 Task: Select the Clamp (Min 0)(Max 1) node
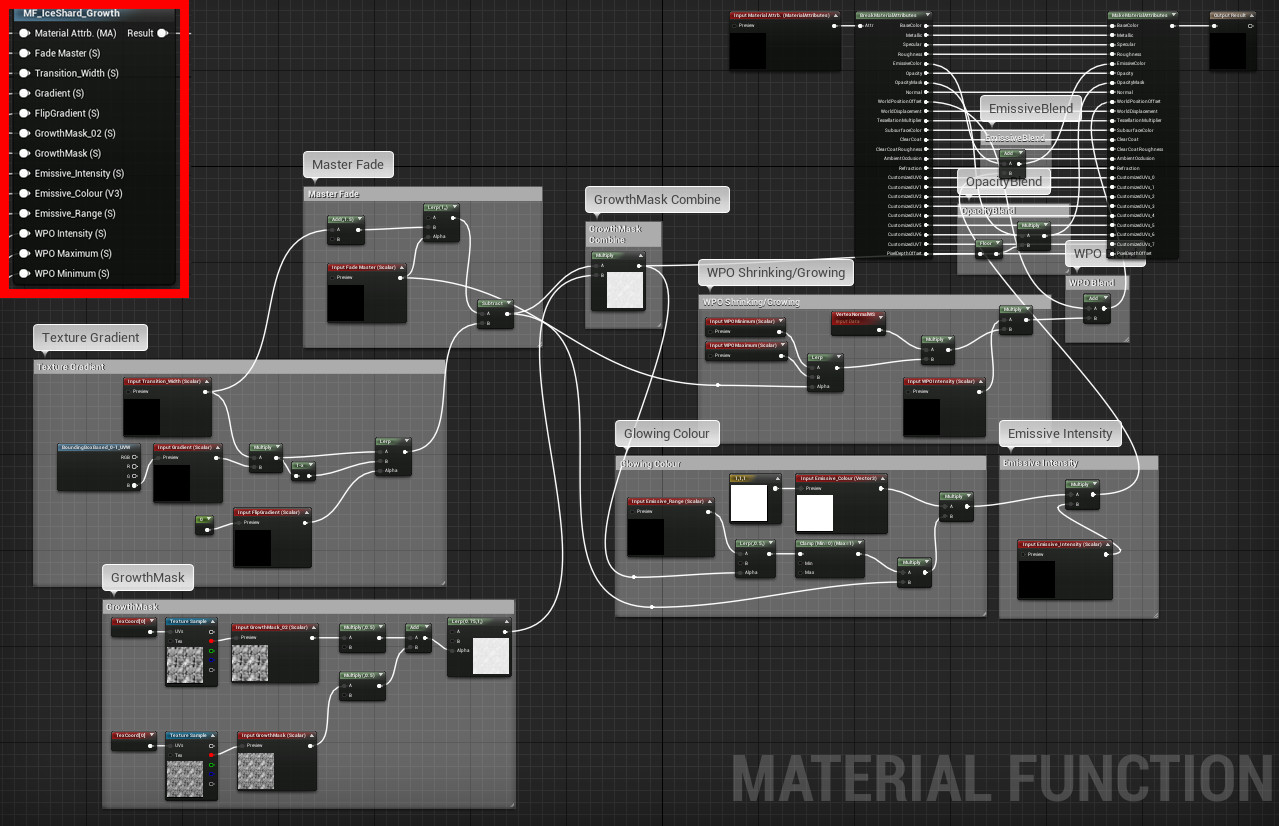pos(828,543)
